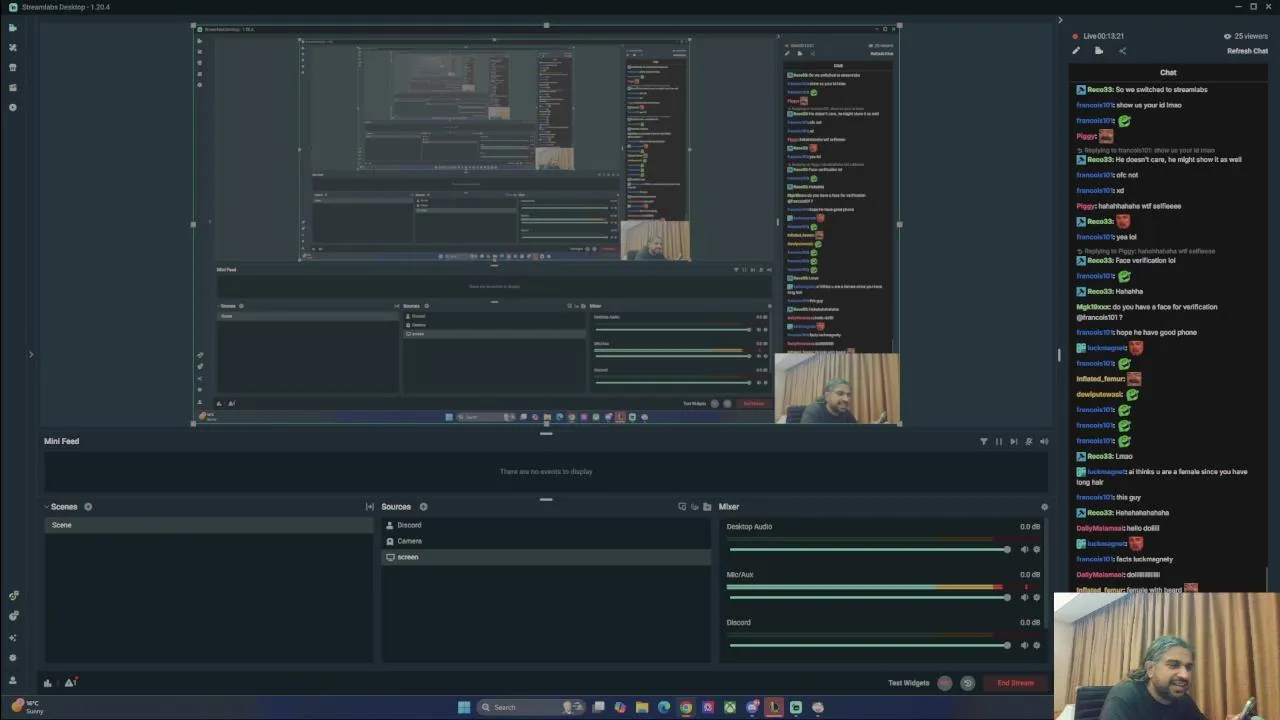
Task: Open the user account icon at sidebar bottom
Action: click(x=13, y=679)
